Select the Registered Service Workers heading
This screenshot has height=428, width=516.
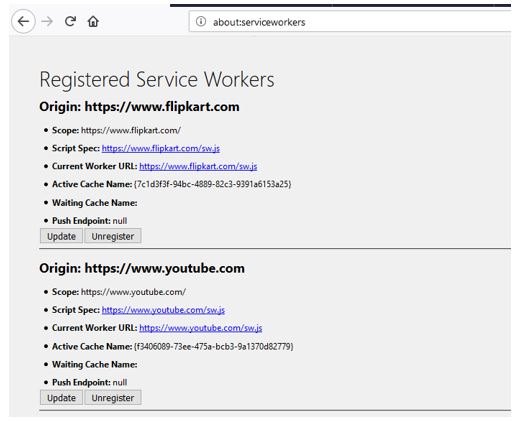157,80
